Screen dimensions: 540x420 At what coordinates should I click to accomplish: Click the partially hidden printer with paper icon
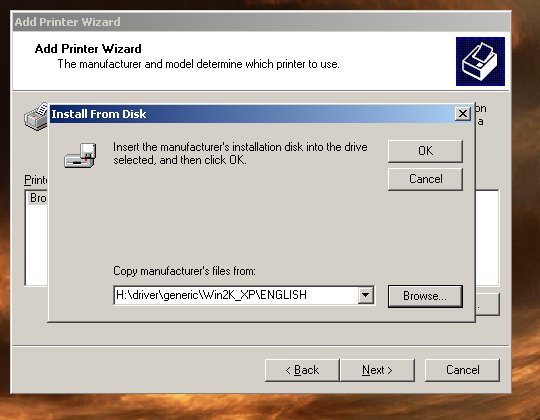[36, 116]
